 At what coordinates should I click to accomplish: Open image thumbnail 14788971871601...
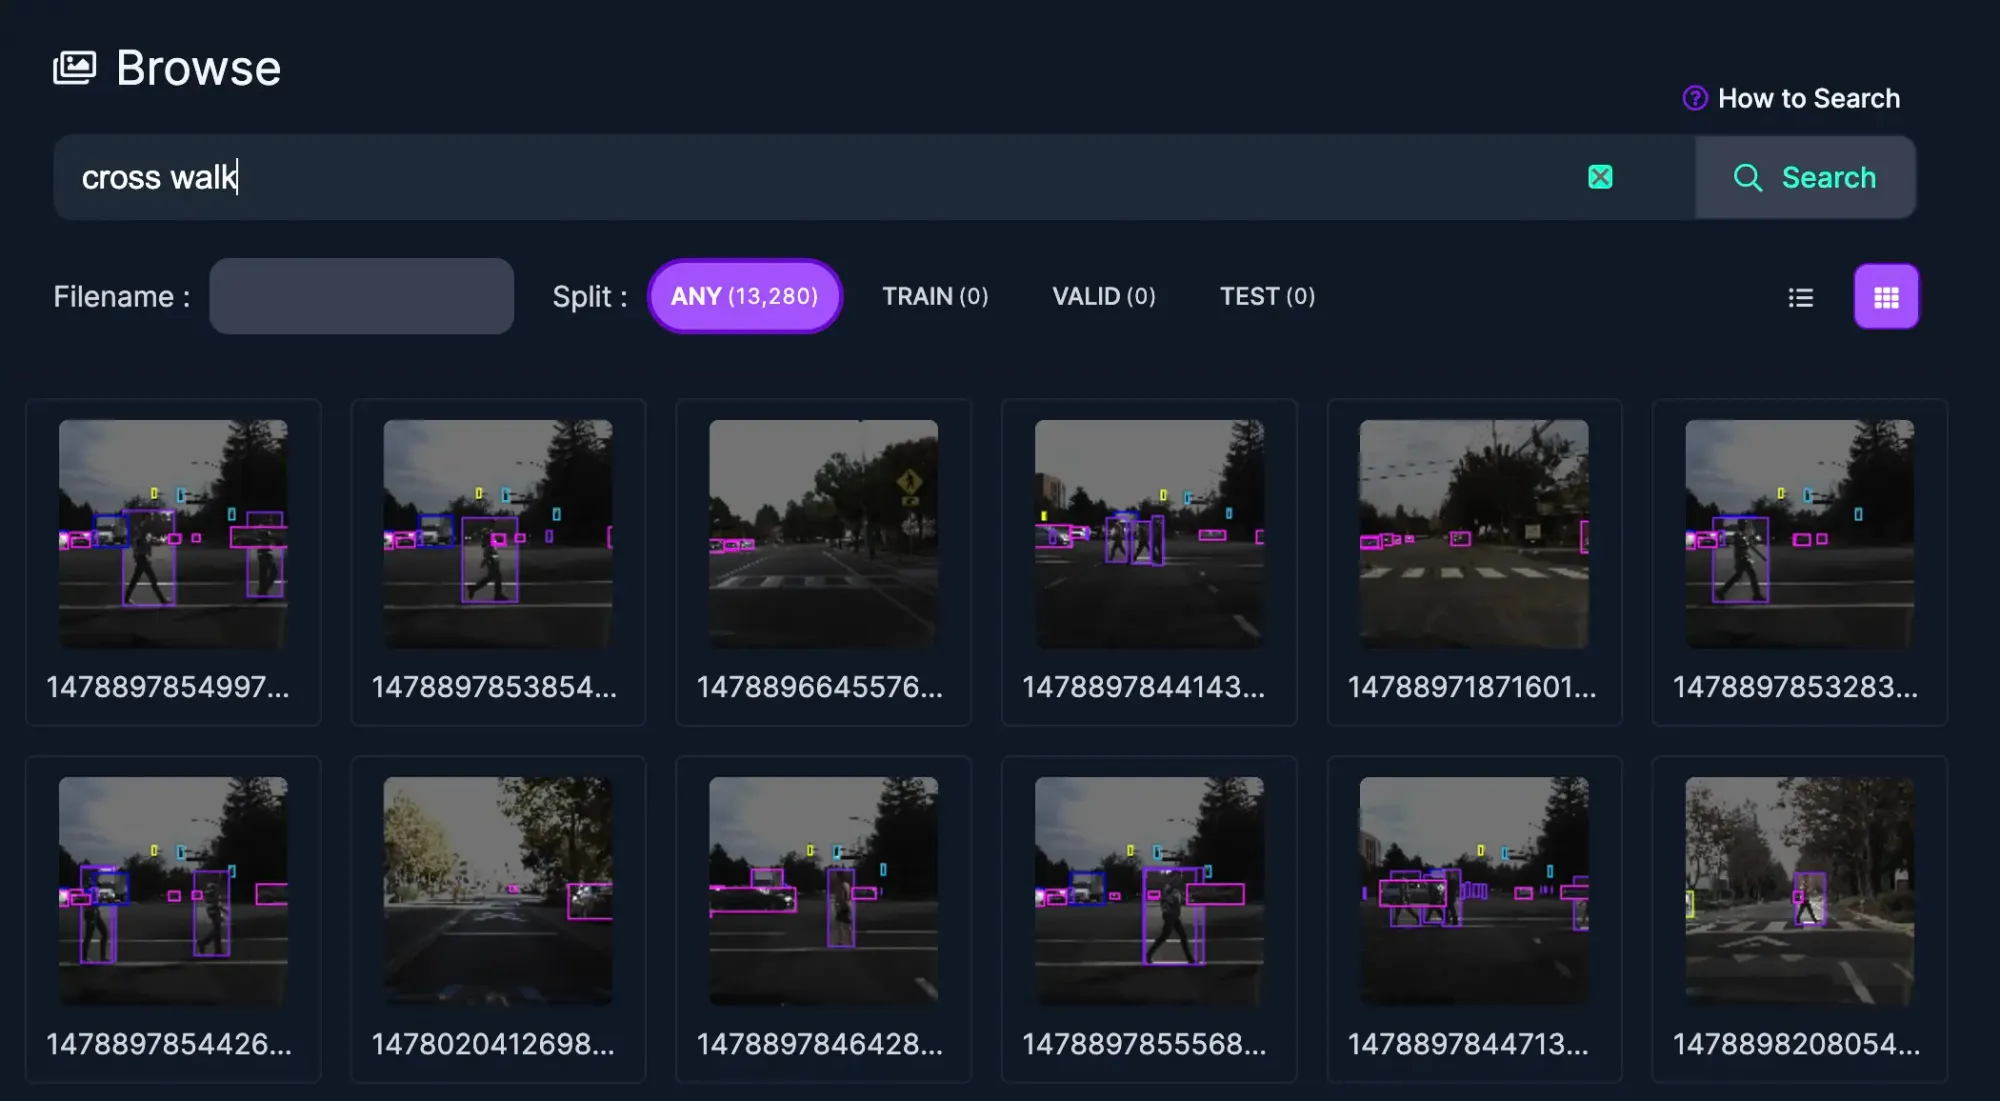point(1474,534)
